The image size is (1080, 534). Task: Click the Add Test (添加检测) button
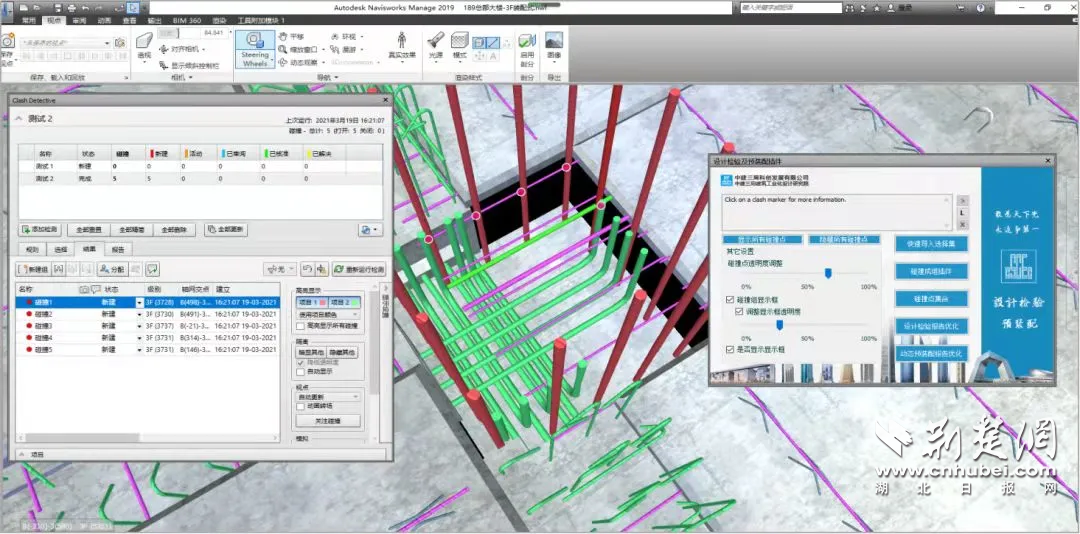41,229
